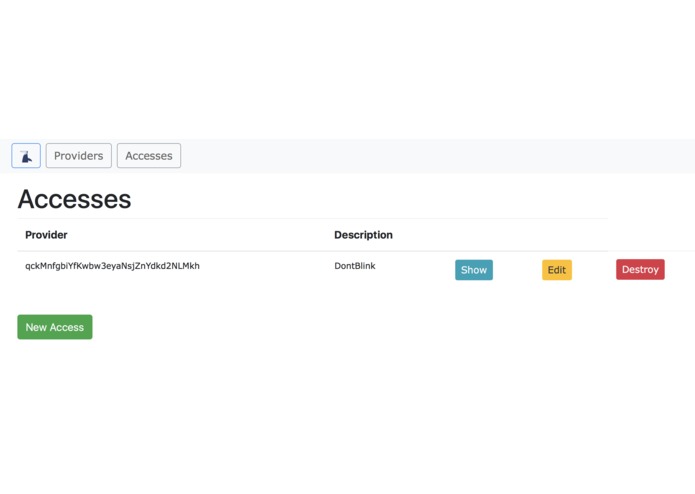Click the Provider column header
695x494 pixels.
46,235
